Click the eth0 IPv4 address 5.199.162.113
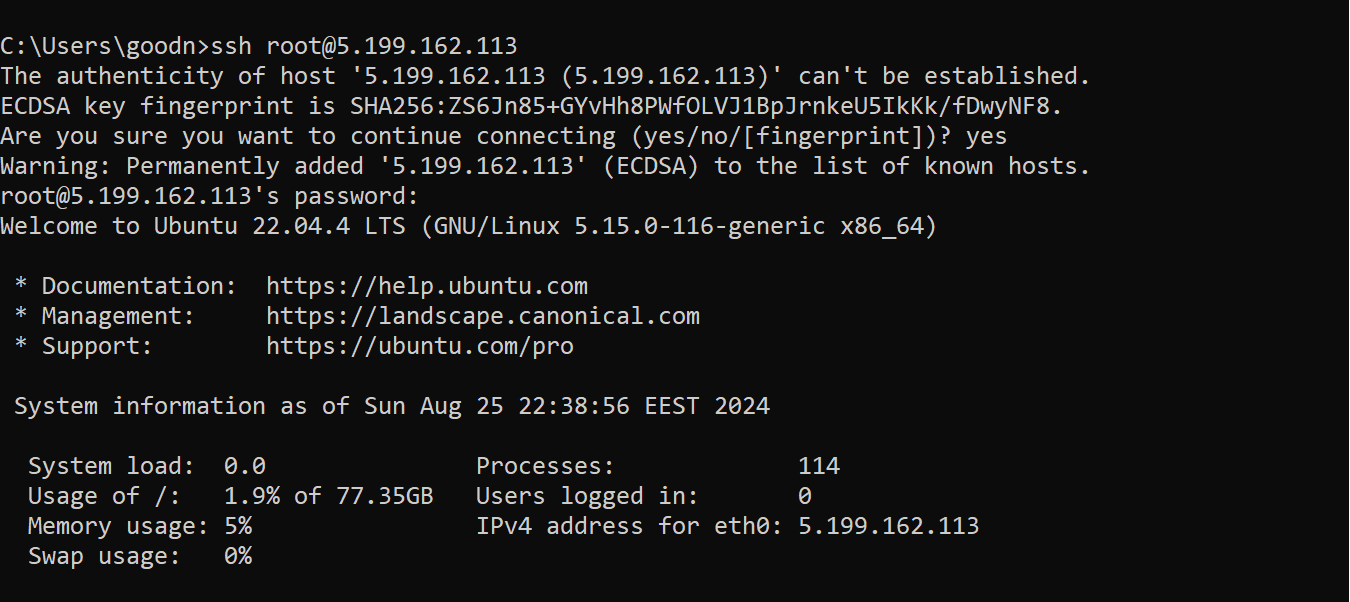The height and width of the screenshot is (602, 1350). click(x=888, y=526)
